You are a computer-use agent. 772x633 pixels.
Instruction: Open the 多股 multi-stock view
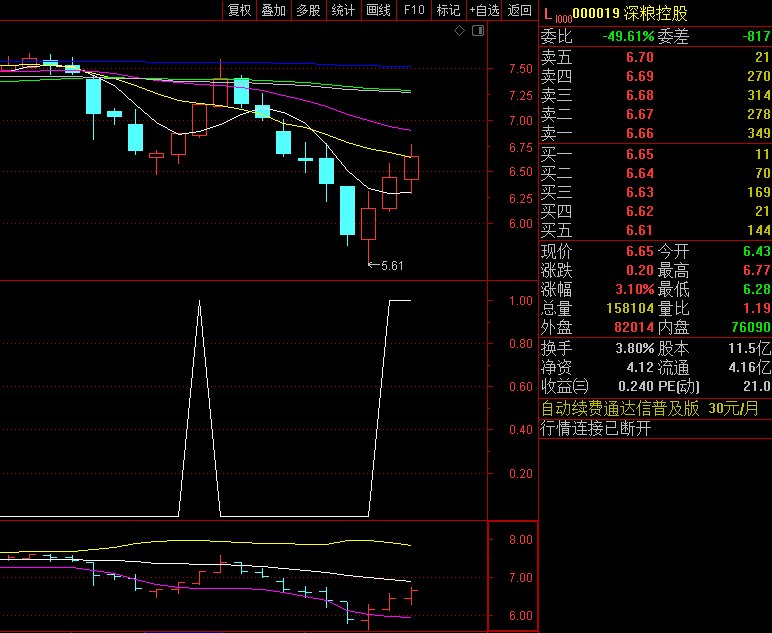coord(308,10)
